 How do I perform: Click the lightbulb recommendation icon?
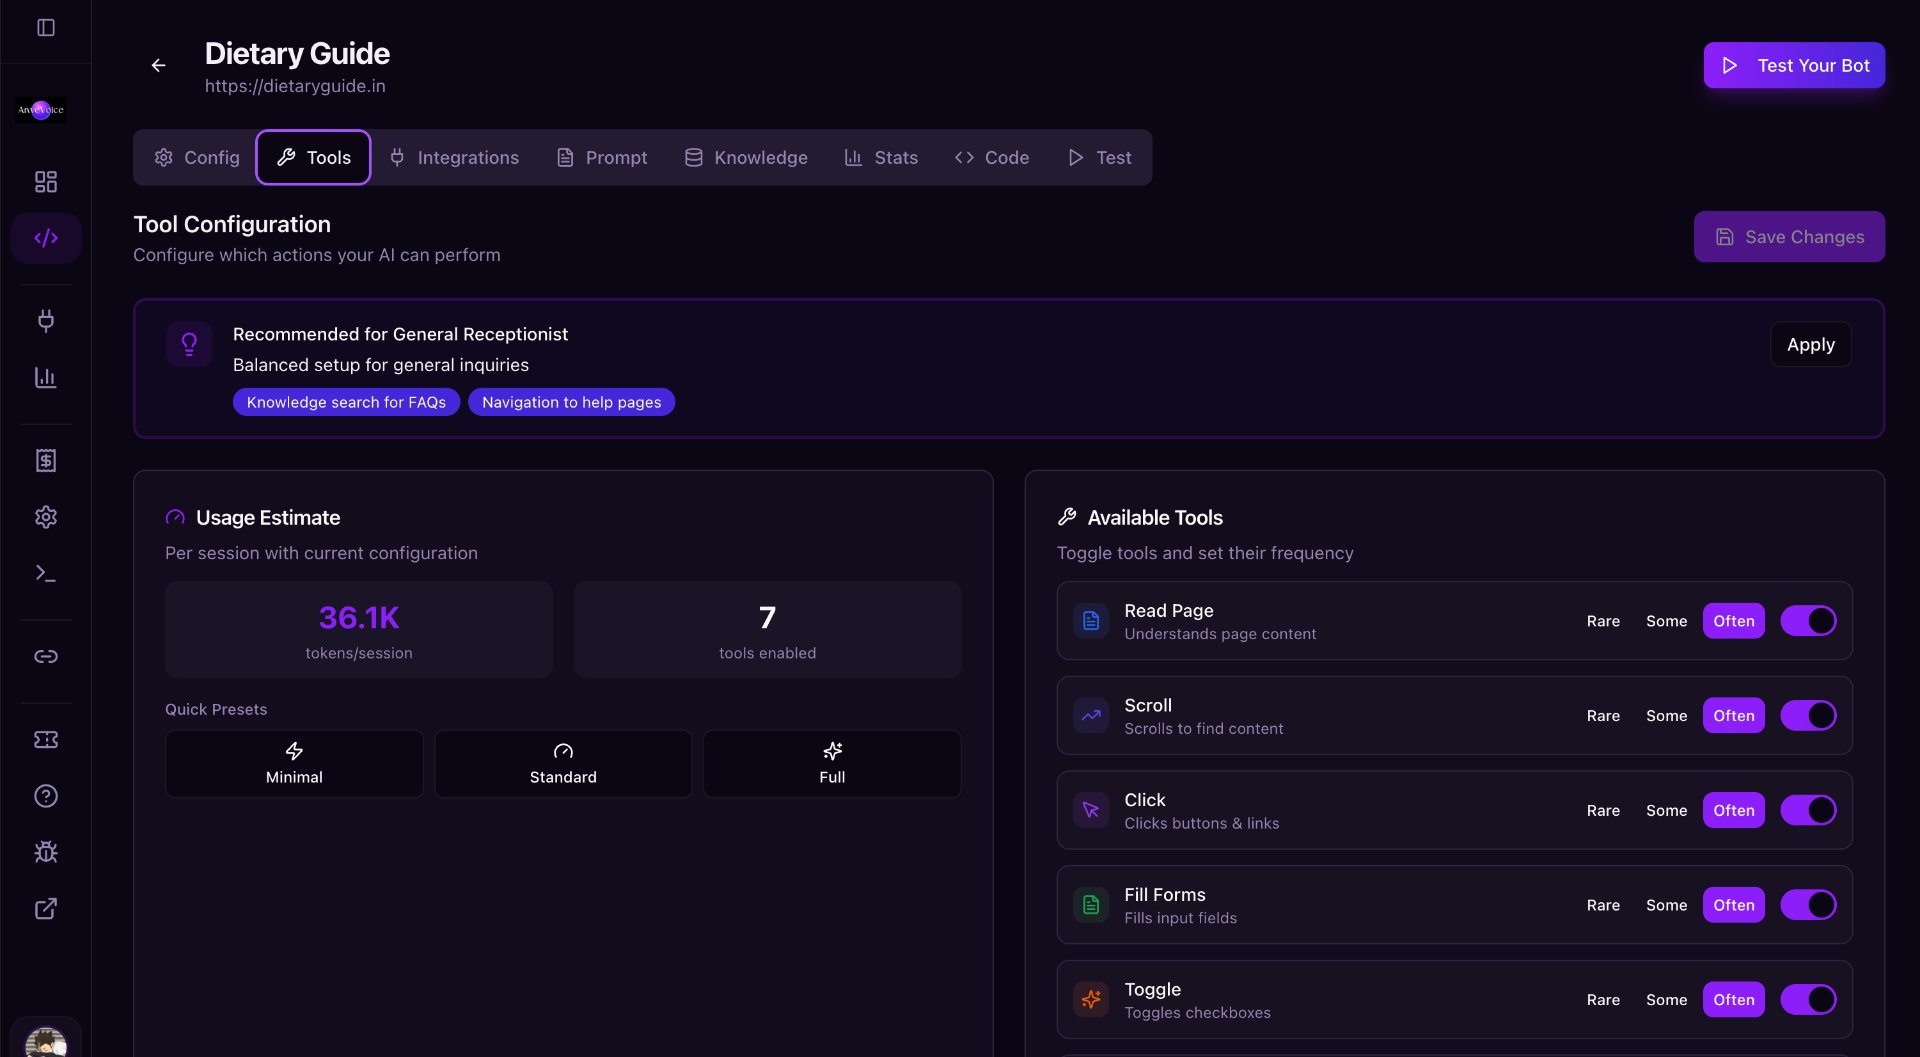coord(189,345)
